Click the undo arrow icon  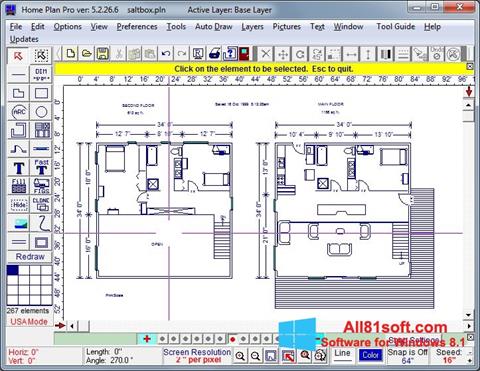(x=166, y=54)
